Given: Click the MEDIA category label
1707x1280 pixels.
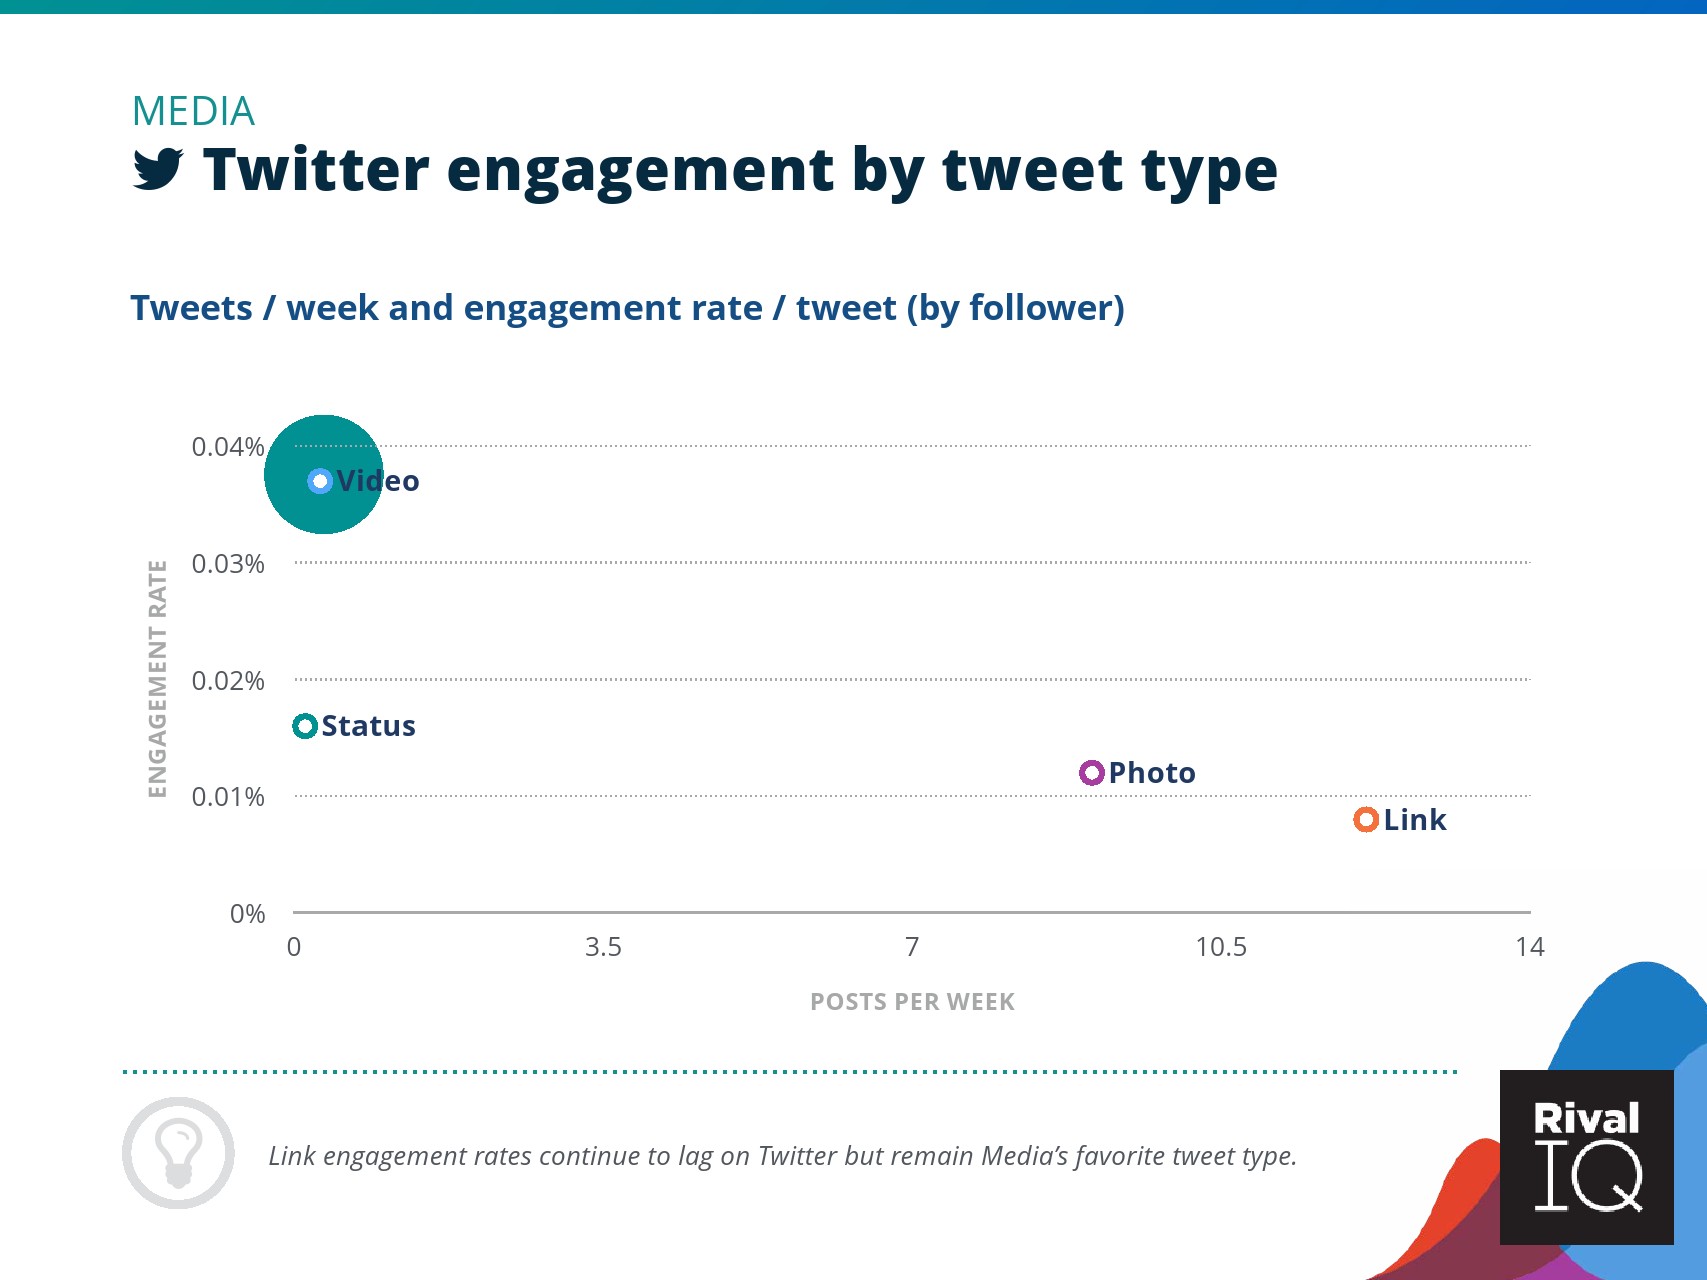Looking at the screenshot, I should [194, 111].
